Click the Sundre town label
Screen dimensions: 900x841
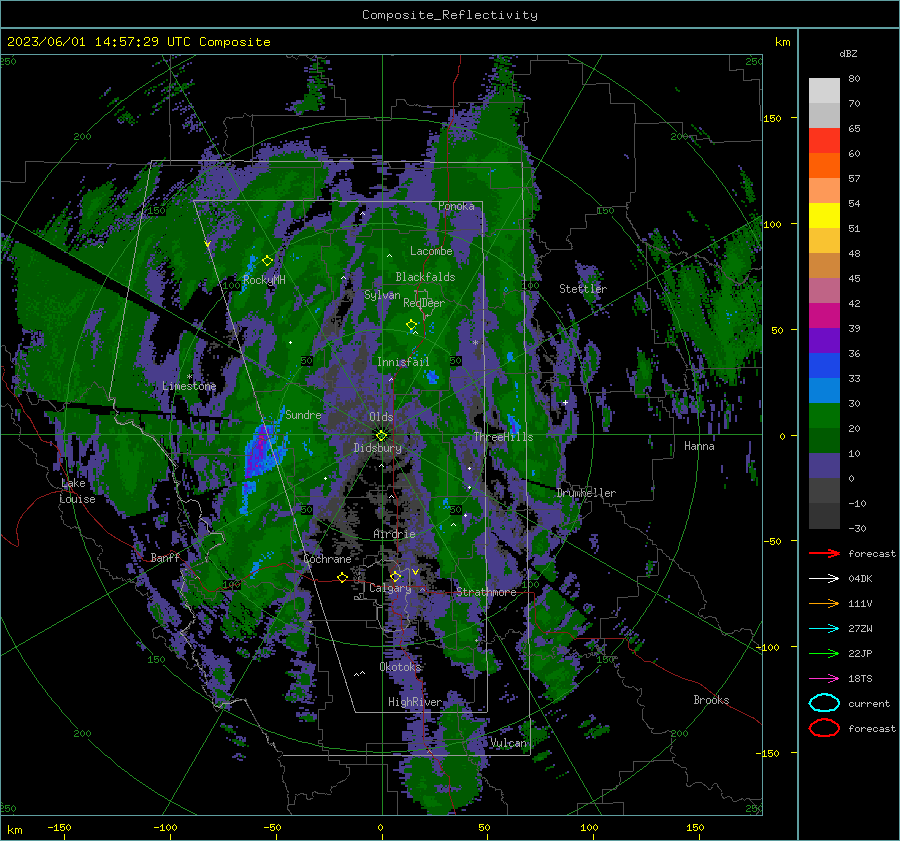pyautogui.click(x=303, y=414)
